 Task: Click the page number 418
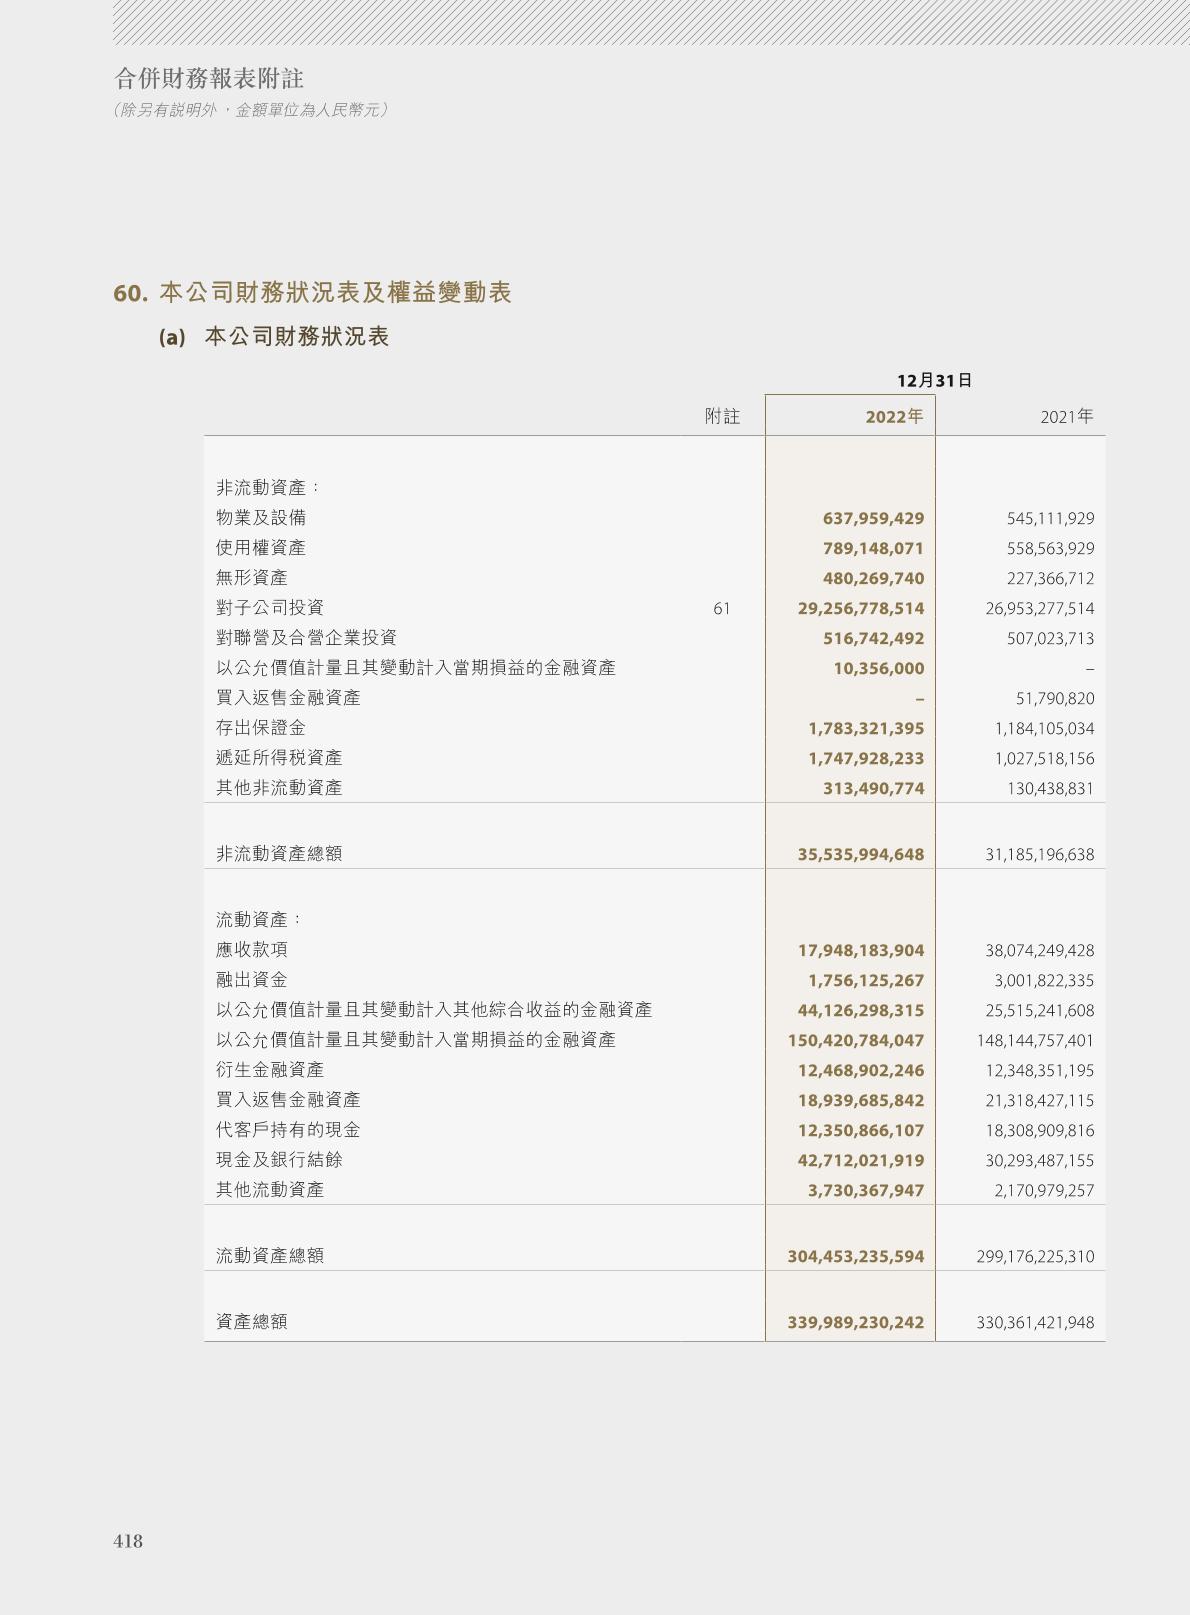128,1541
